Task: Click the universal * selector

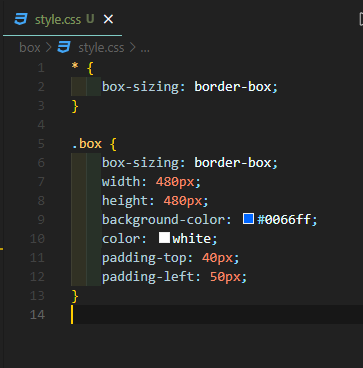Action: pos(75,67)
